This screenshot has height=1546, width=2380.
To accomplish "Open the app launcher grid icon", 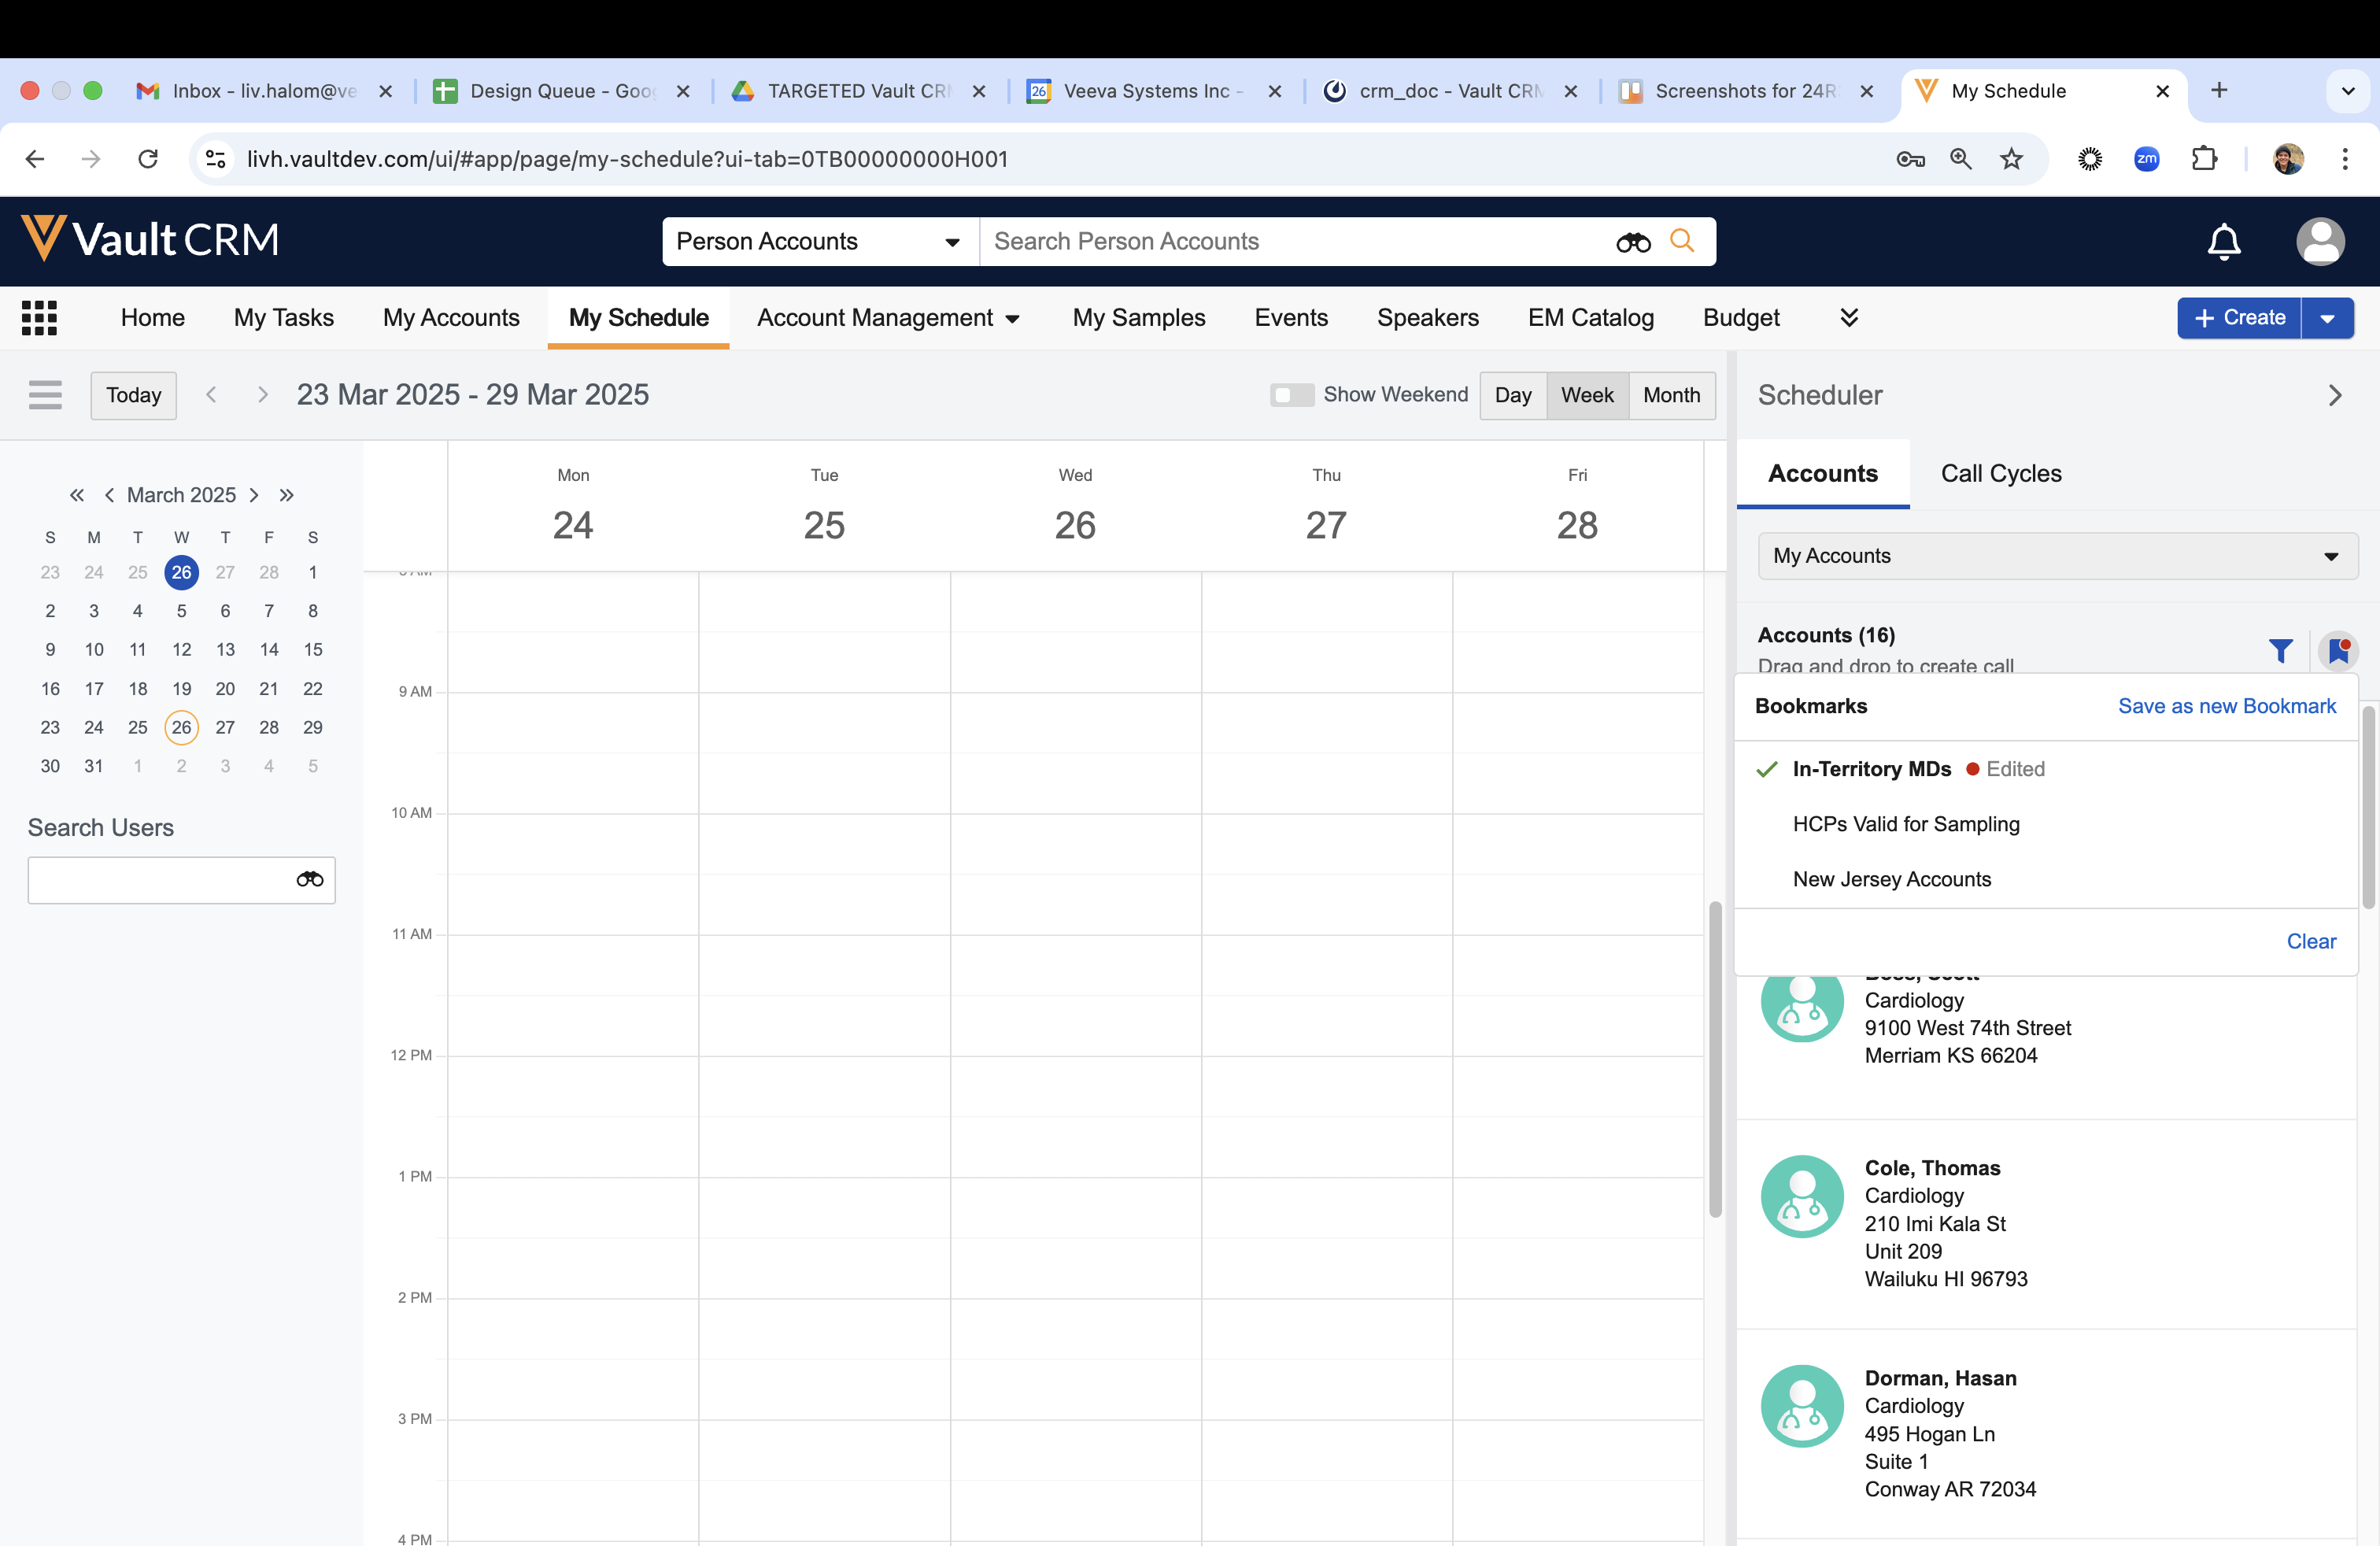I will [x=39, y=318].
